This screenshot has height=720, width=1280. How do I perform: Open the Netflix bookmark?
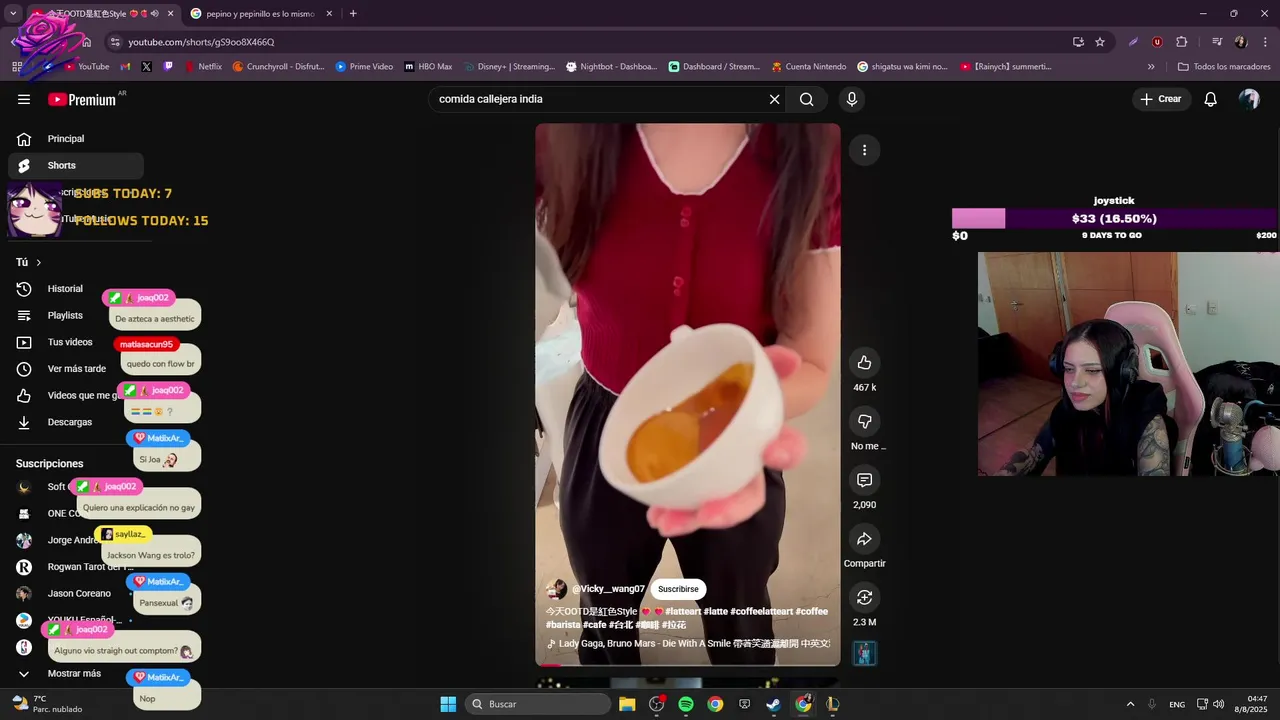tap(204, 67)
